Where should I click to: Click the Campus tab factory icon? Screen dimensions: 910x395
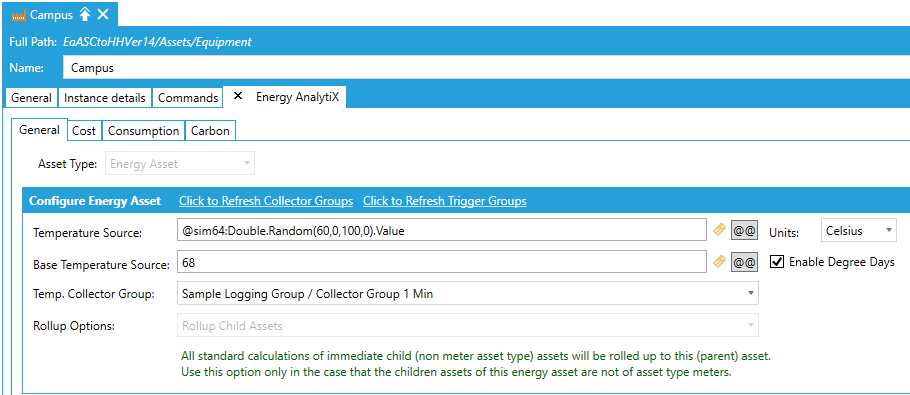click(19, 15)
